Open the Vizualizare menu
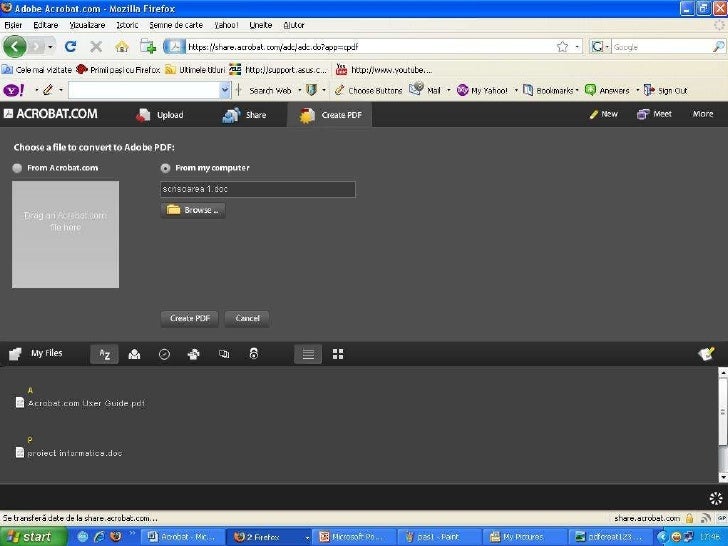The width and height of the screenshot is (728, 546). (87, 25)
